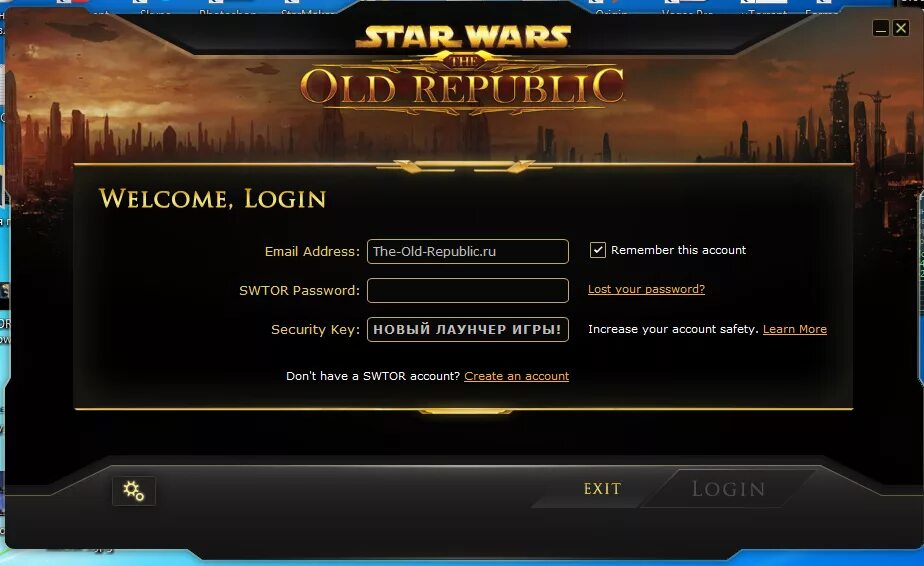Click the EXIT button
Image resolution: width=924 pixels, height=566 pixels.
602,489
